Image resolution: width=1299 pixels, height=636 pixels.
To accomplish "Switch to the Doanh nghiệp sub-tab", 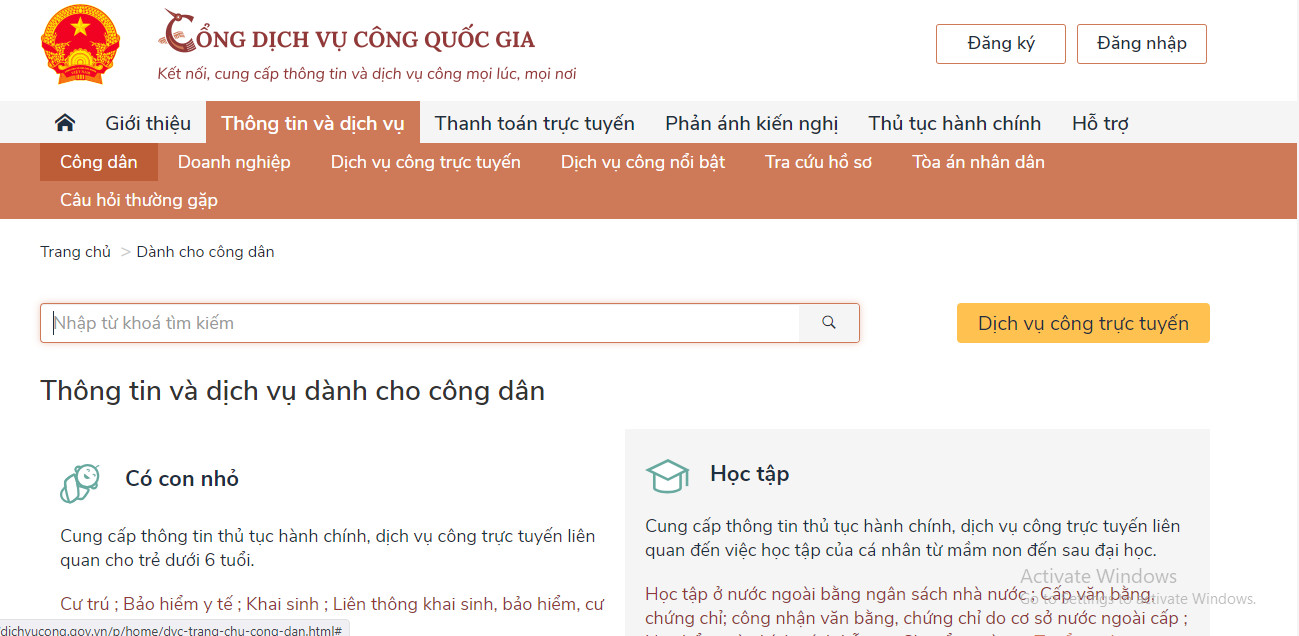I will (x=234, y=162).
